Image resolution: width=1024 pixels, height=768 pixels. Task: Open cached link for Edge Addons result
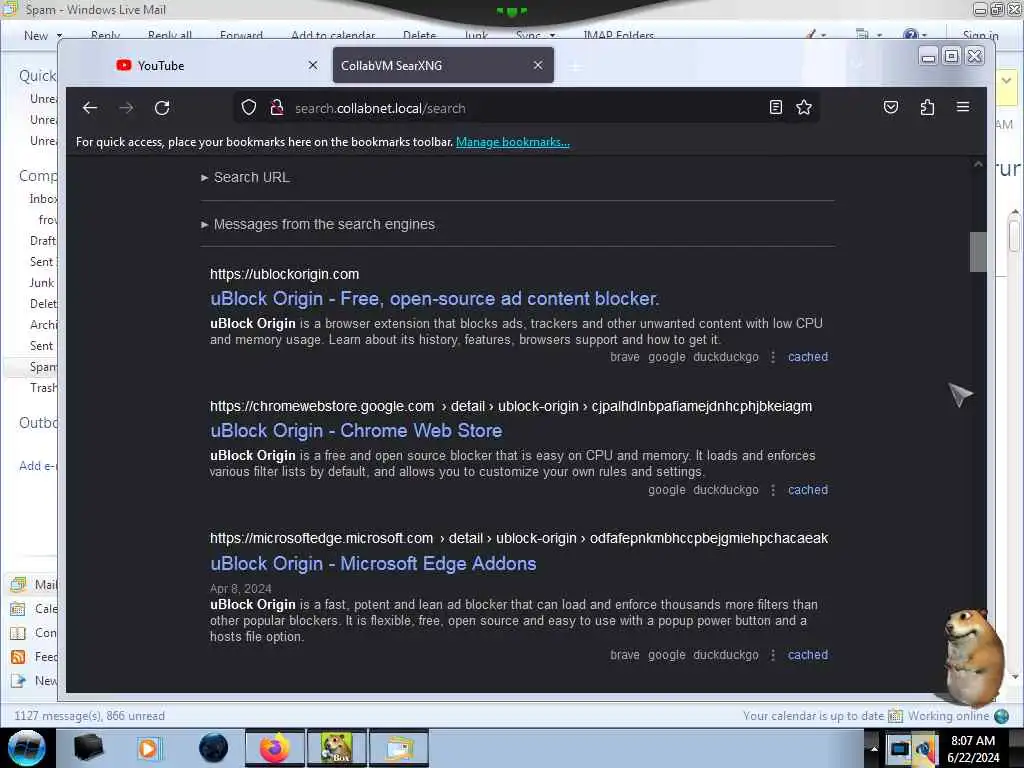tap(808, 654)
